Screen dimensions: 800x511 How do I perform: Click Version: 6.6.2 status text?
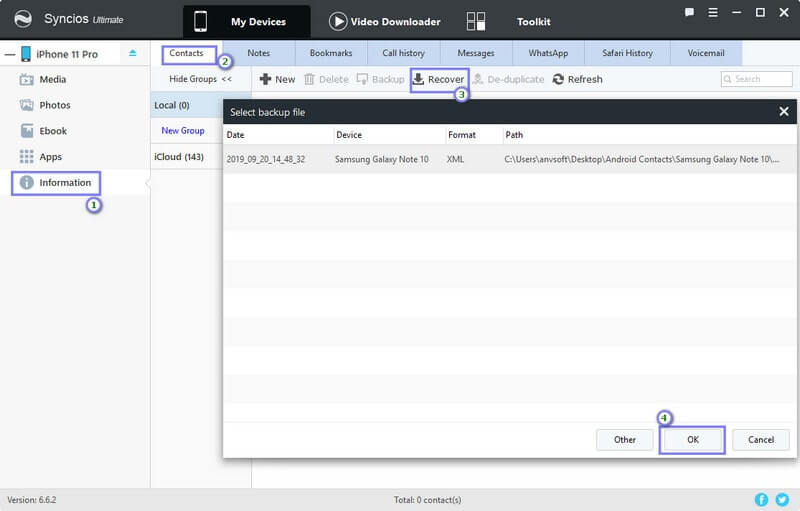click(x=32, y=500)
